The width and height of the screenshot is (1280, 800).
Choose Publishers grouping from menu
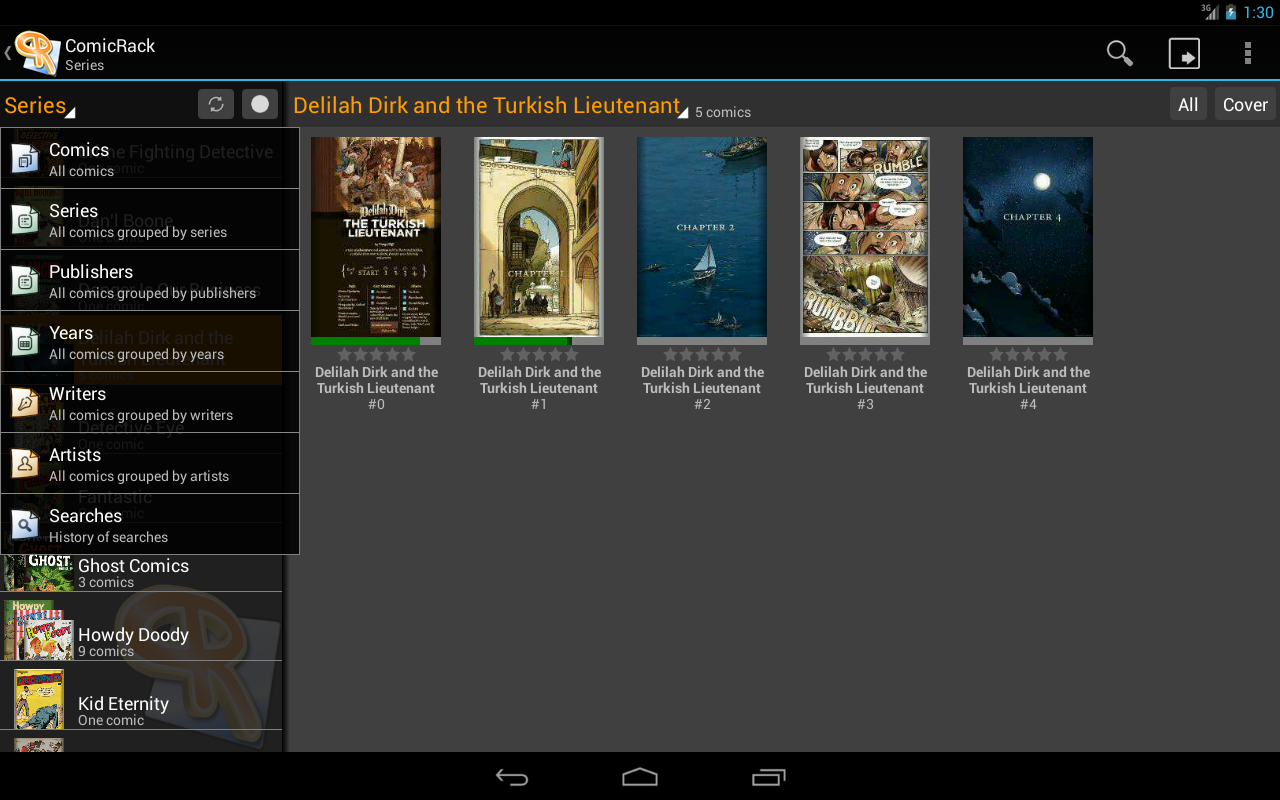click(150, 280)
